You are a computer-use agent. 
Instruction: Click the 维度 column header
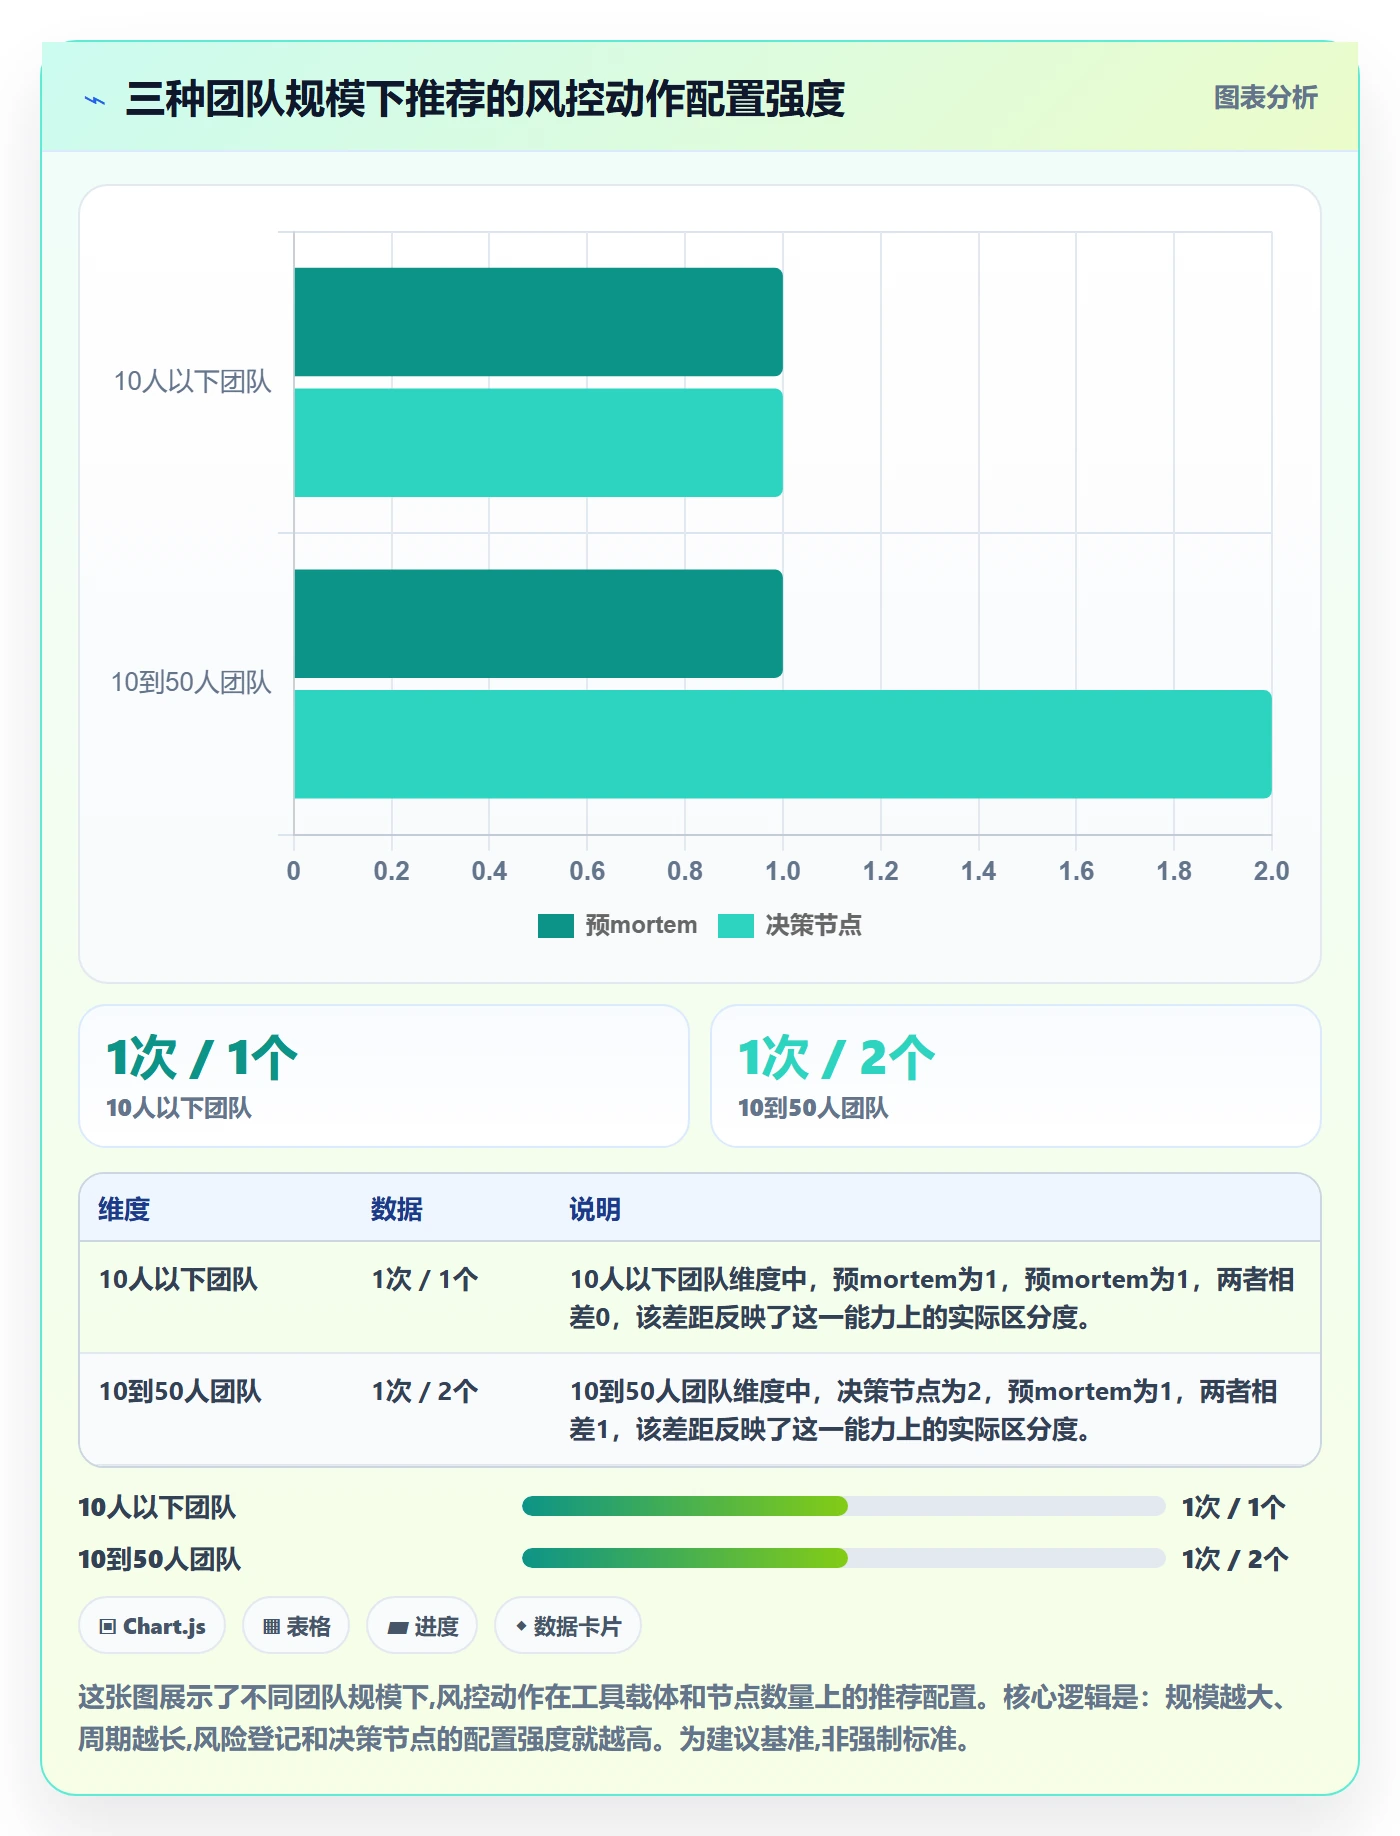coord(124,1209)
